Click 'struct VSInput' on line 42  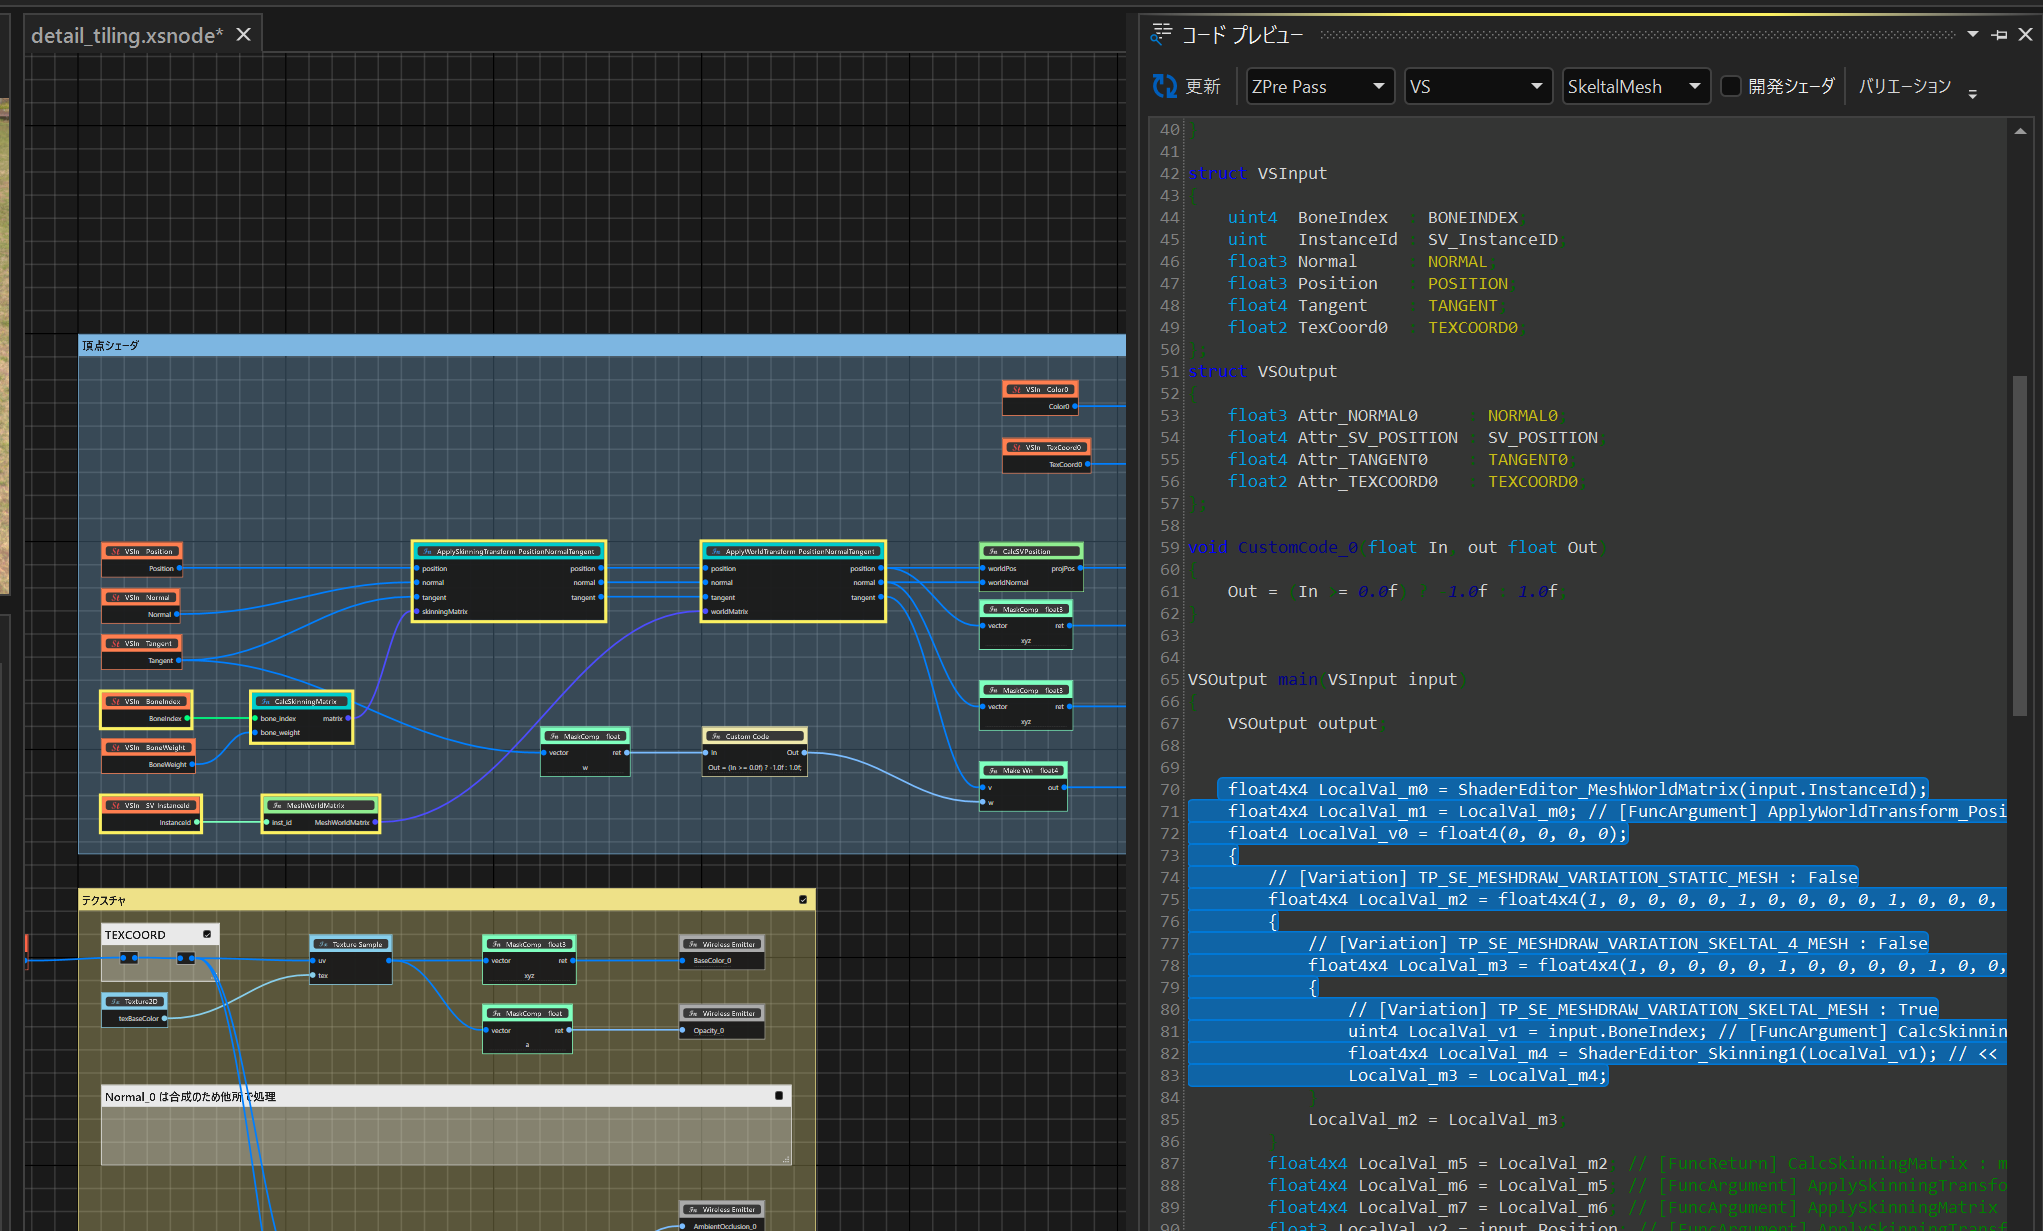[x=1258, y=173]
